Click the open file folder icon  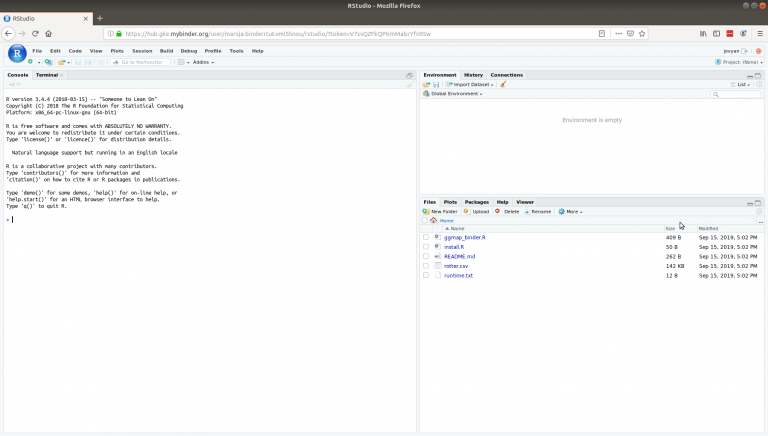[60, 62]
